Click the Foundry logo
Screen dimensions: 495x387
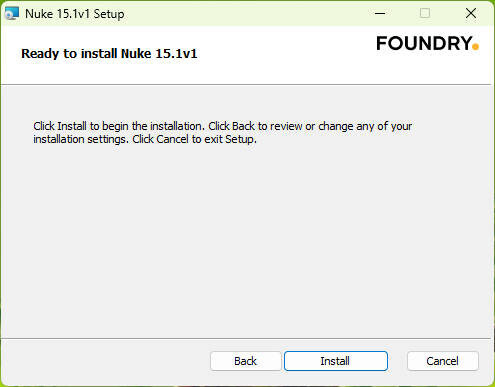click(x=428, y=43)
